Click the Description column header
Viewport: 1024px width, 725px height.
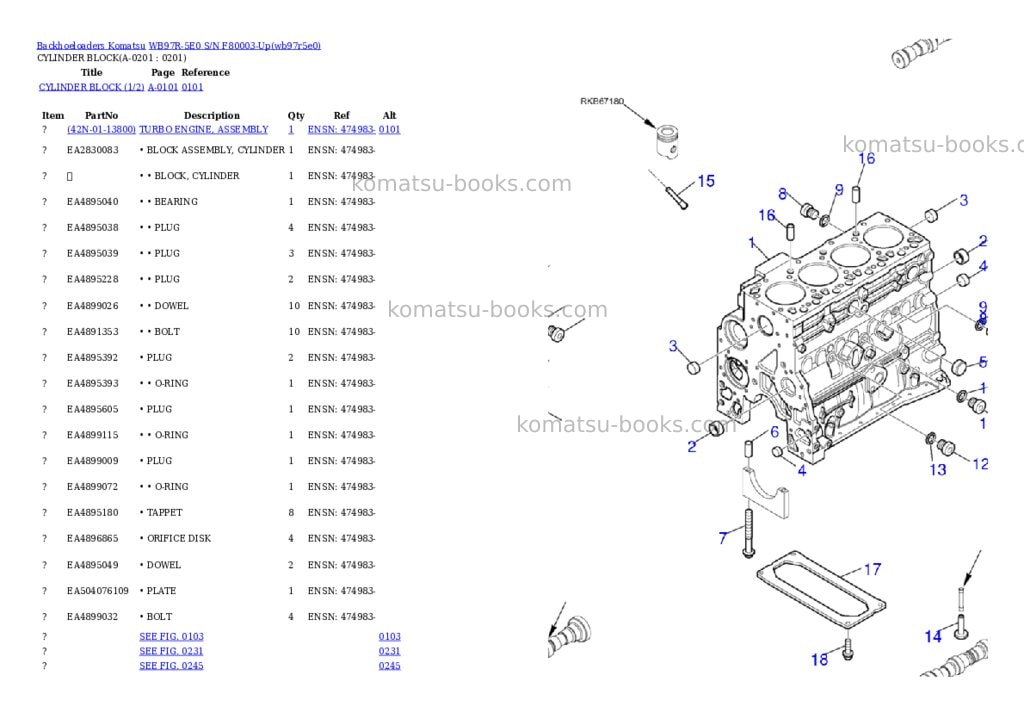pos(212,116)
